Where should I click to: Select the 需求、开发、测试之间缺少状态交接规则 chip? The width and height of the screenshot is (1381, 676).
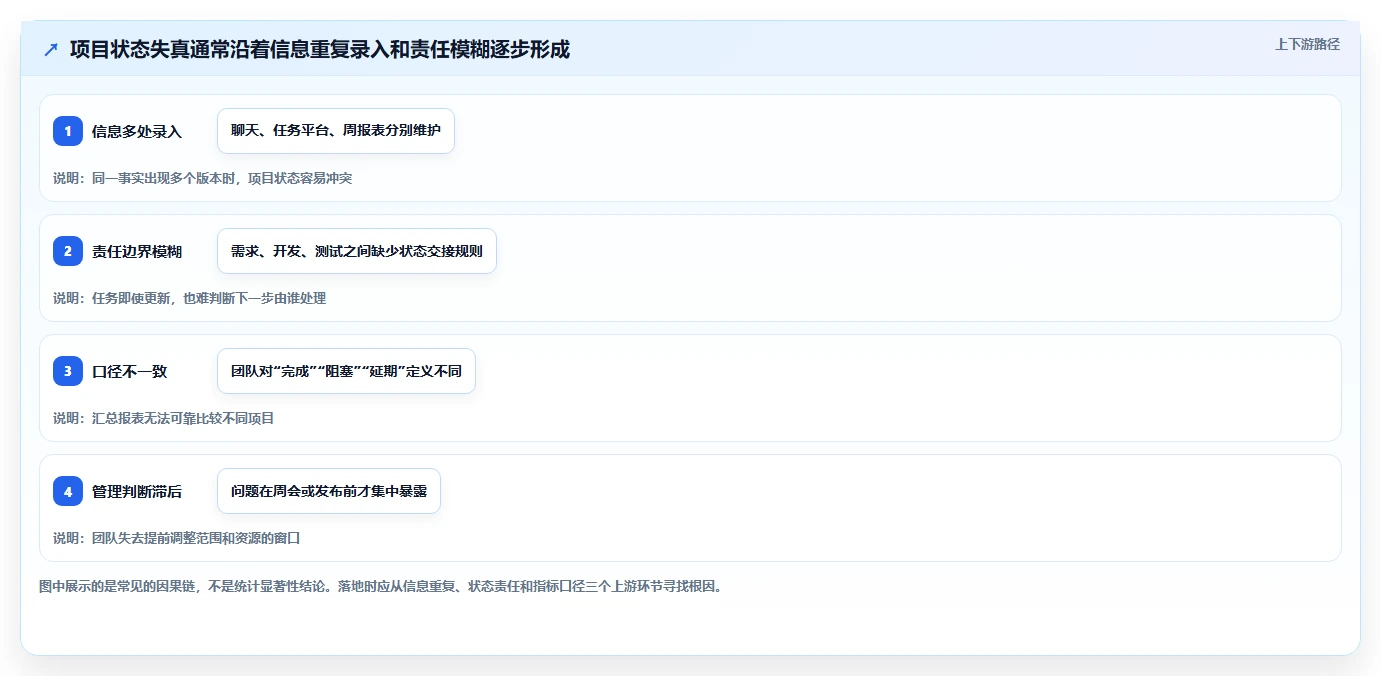click(x=357, y=251)
